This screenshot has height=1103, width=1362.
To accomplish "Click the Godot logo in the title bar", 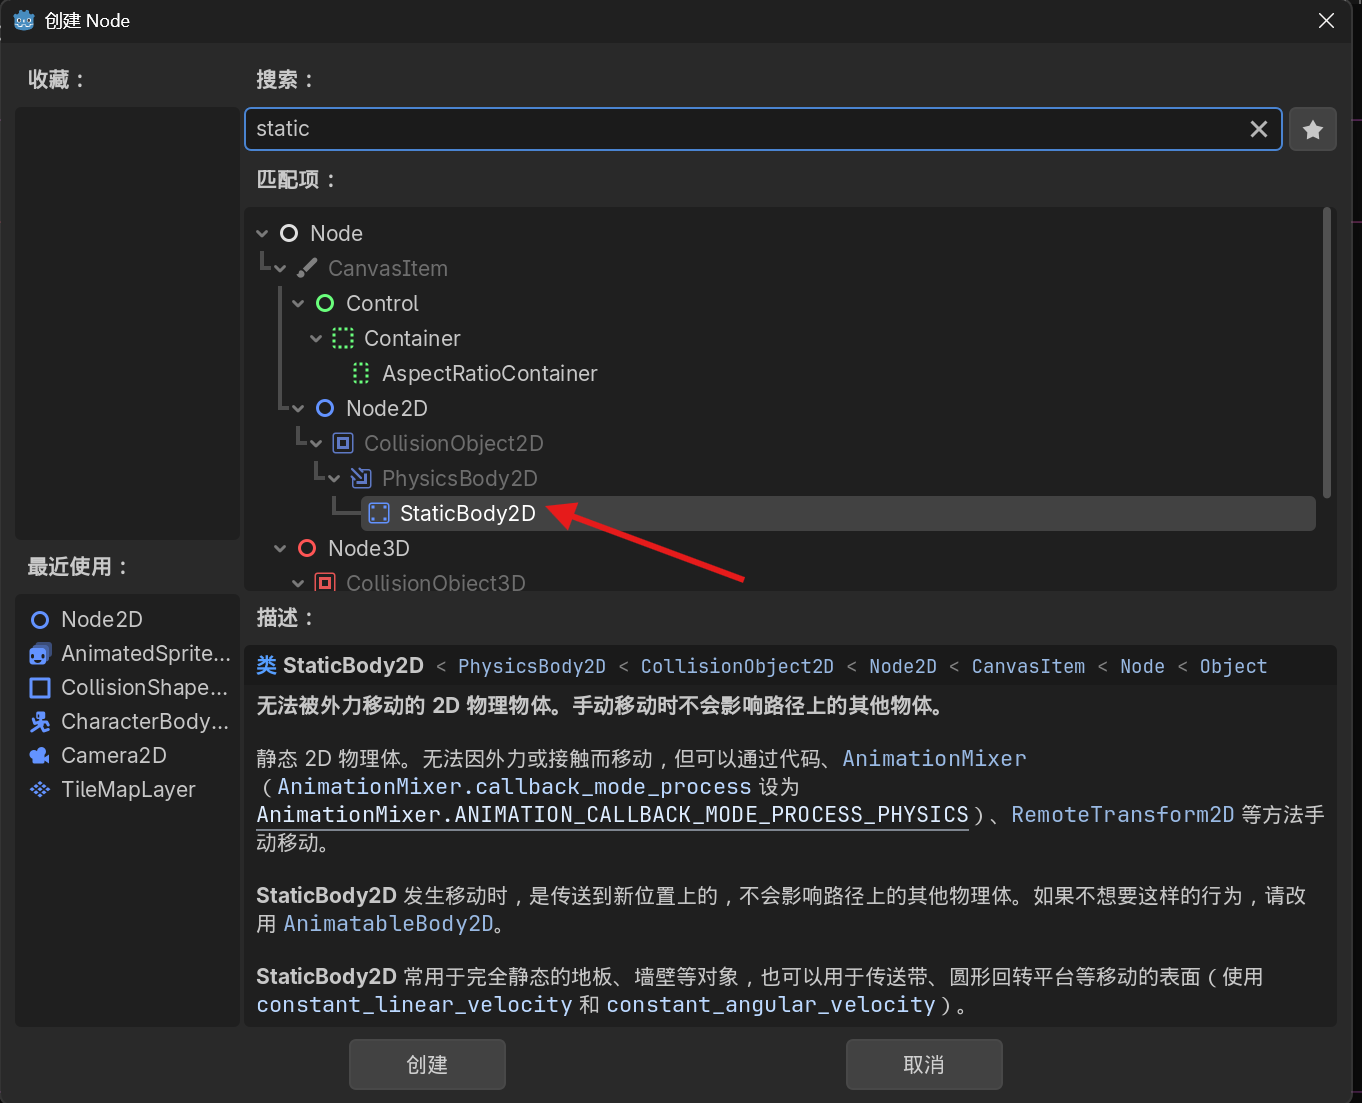I will 24,20.
